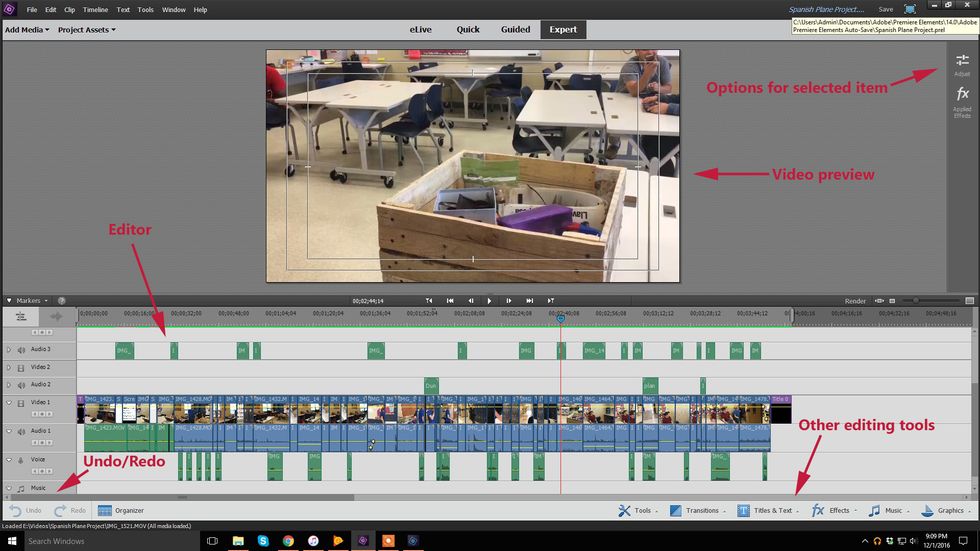Open the Graphics panel
The height and width of the screenshot is (551, 980).
click(942, 511)
